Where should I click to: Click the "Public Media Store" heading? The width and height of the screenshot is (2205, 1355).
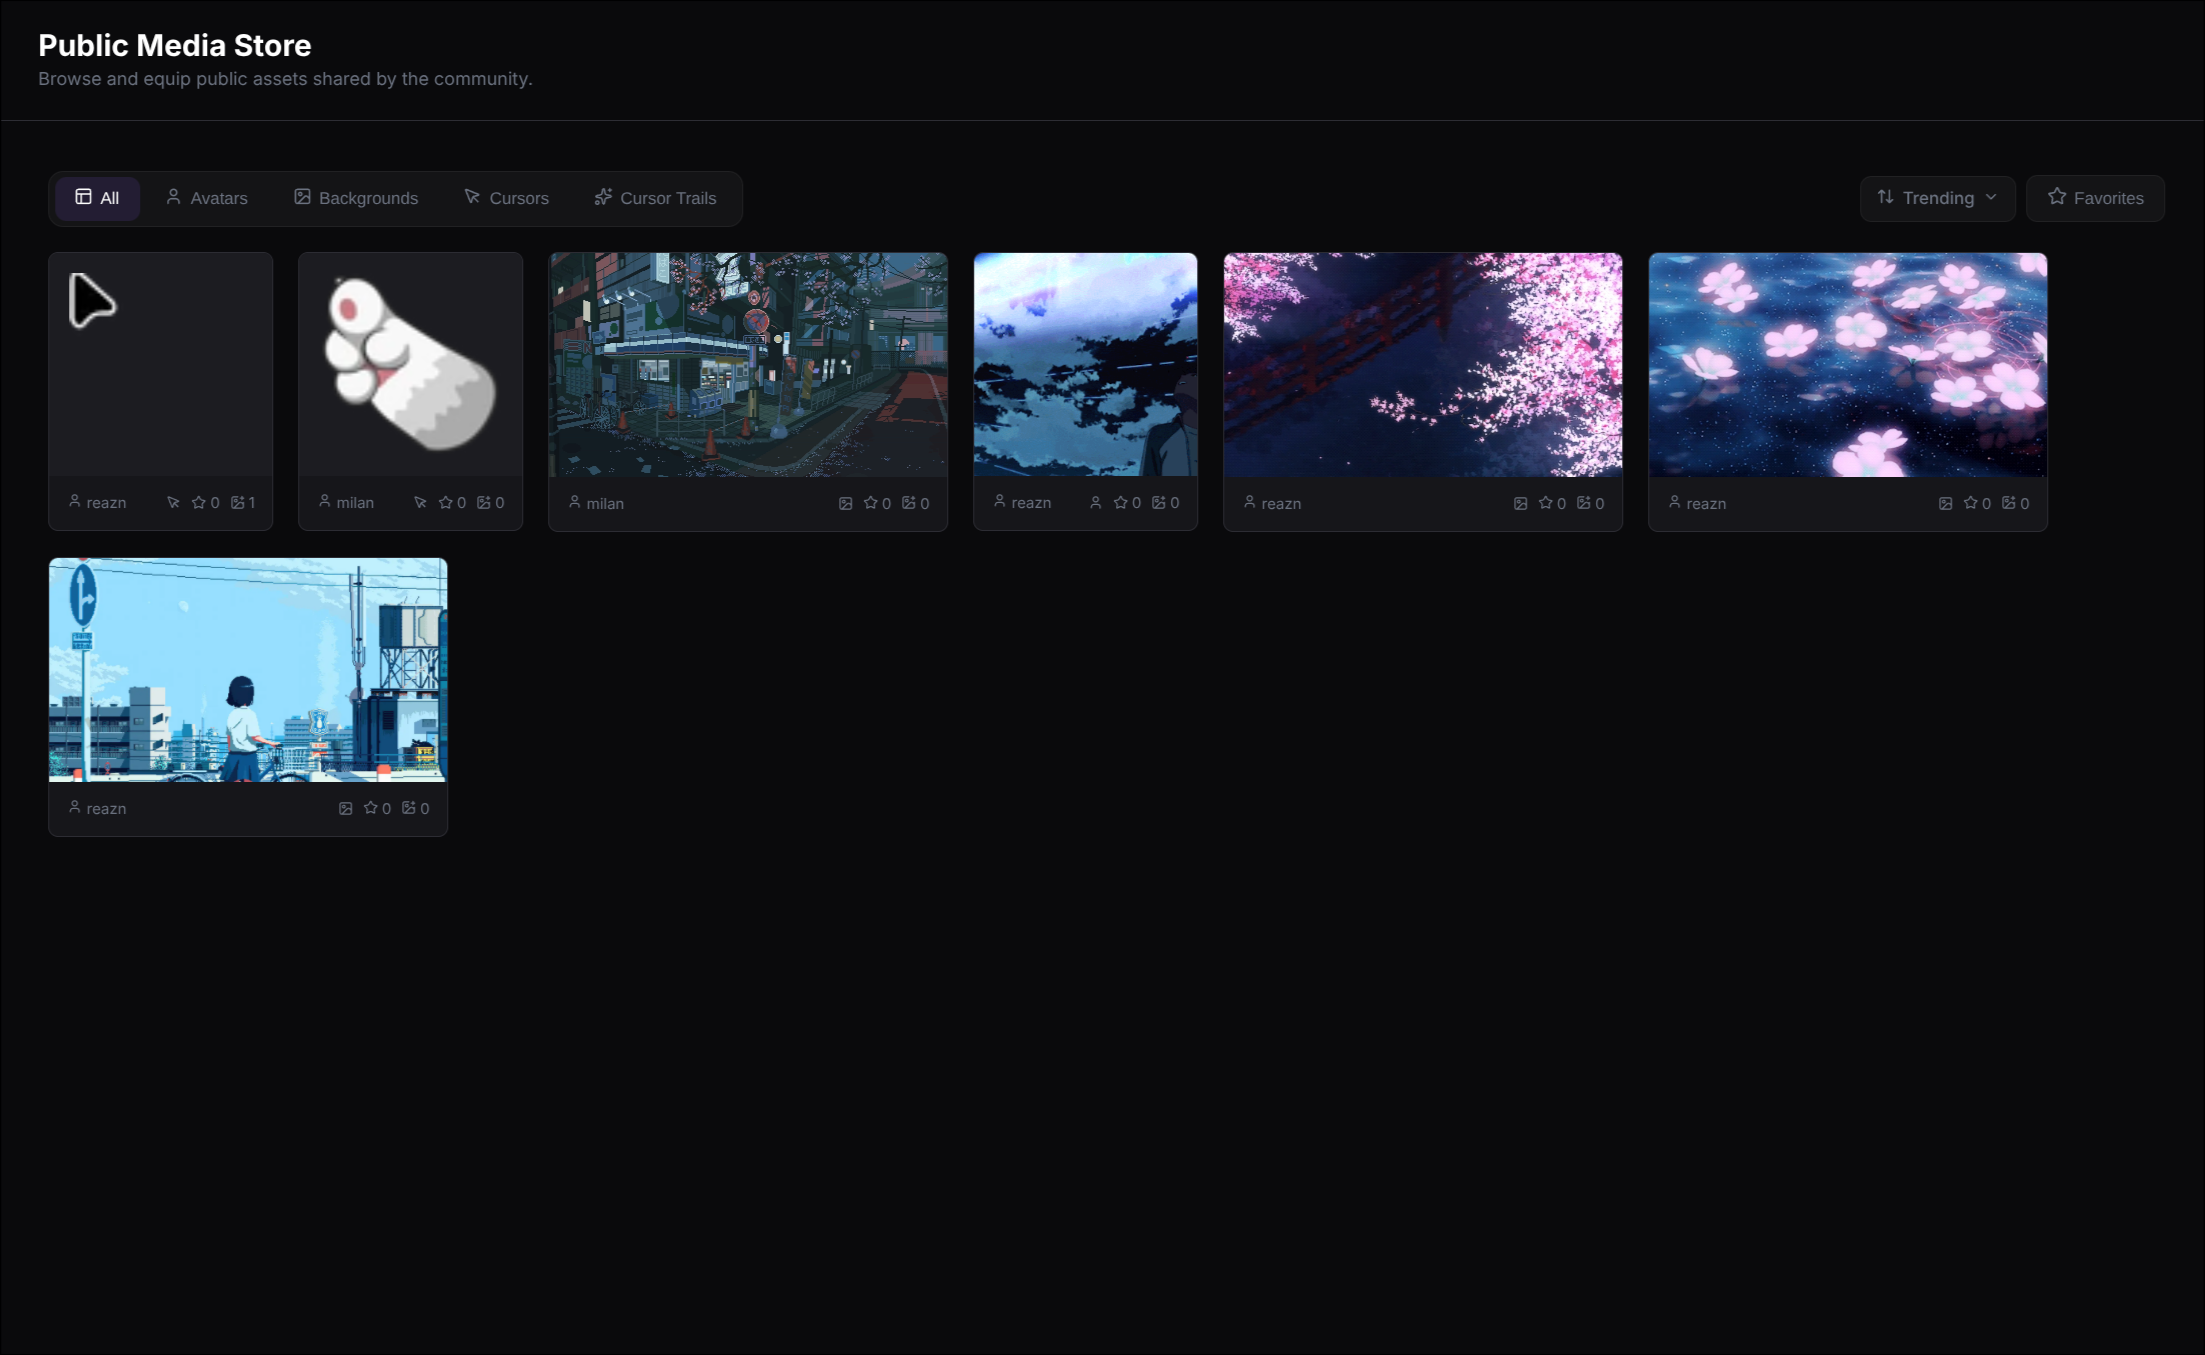click(175, 45)
